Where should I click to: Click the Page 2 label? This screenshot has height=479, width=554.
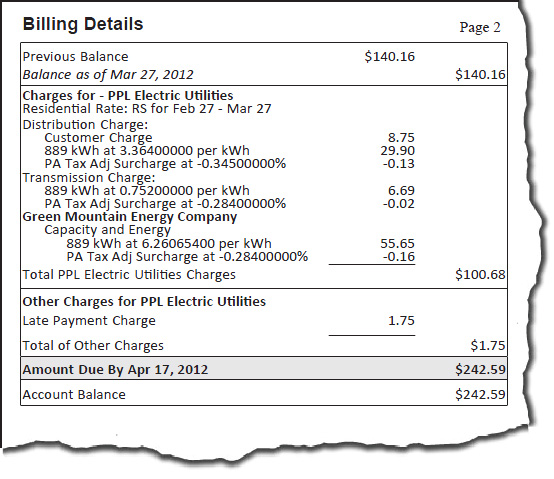[x=480, y=27]
